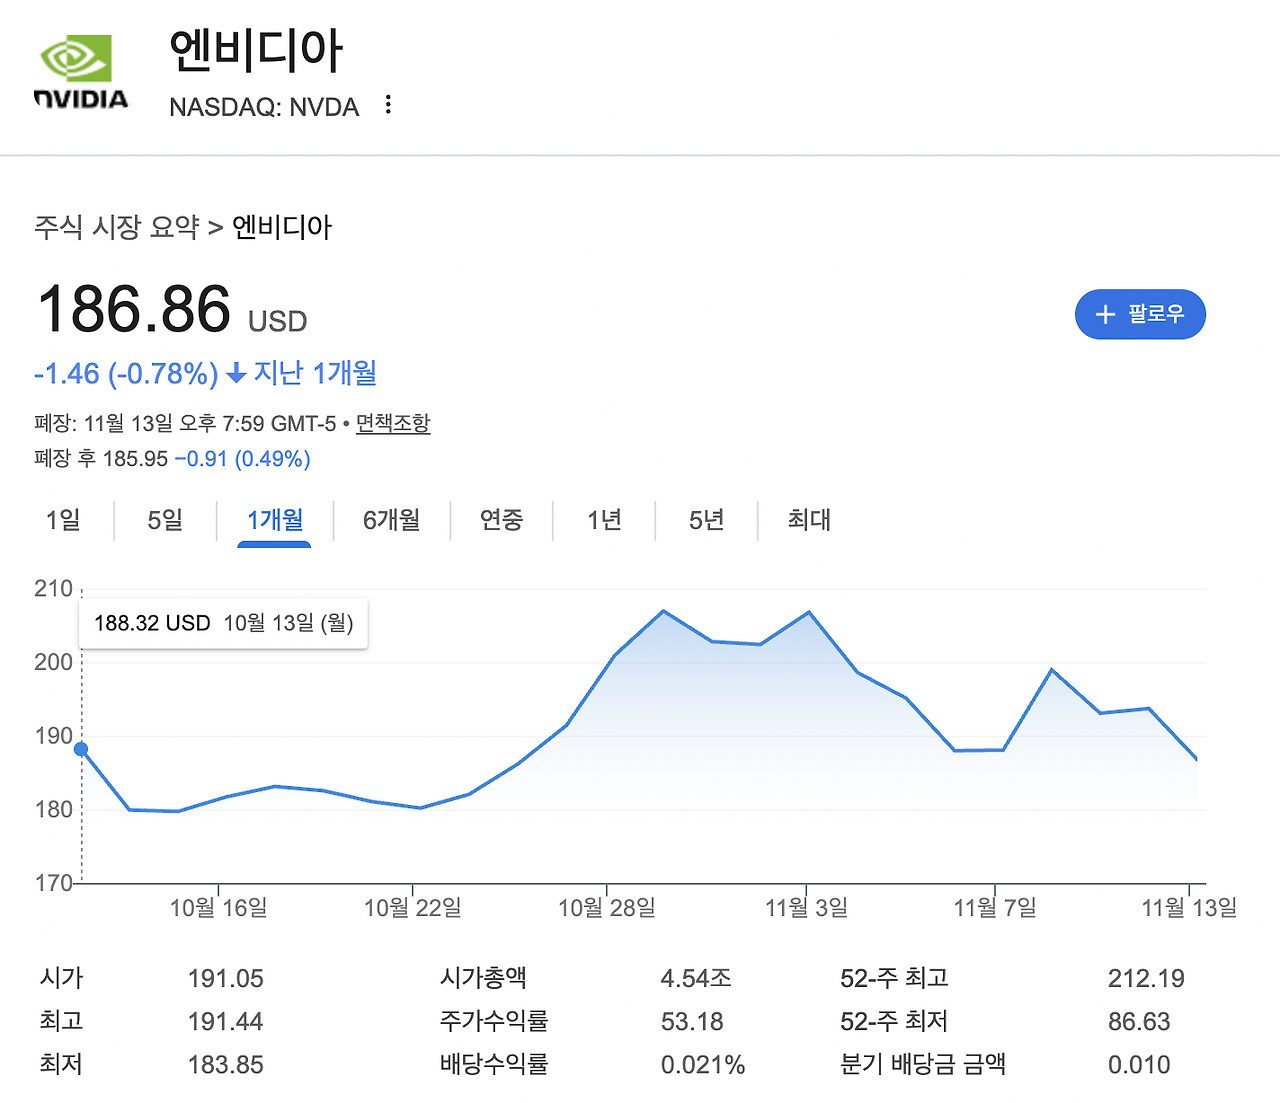
Task: Open the three-dot menu next to NASDAQ: NVDA
Action: click(388, 104)
